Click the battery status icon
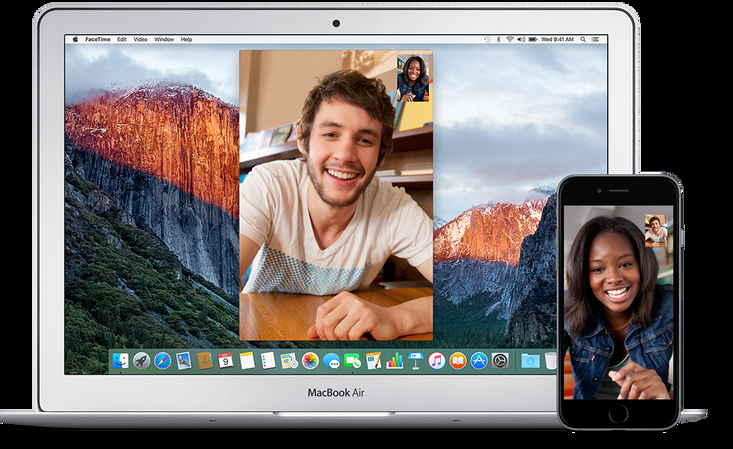733x449 pixels. click(x=532, y=39)
